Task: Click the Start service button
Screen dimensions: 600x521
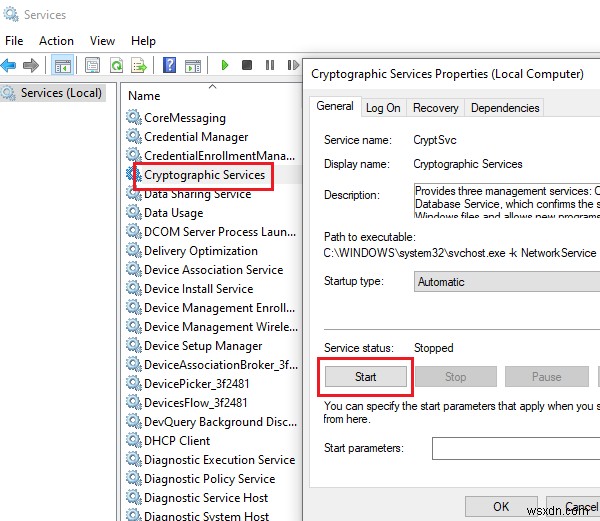Action: coord(365,377)
